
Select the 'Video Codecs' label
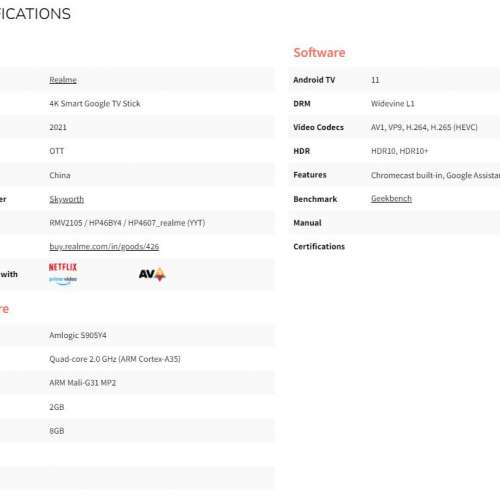pos(318,127)
